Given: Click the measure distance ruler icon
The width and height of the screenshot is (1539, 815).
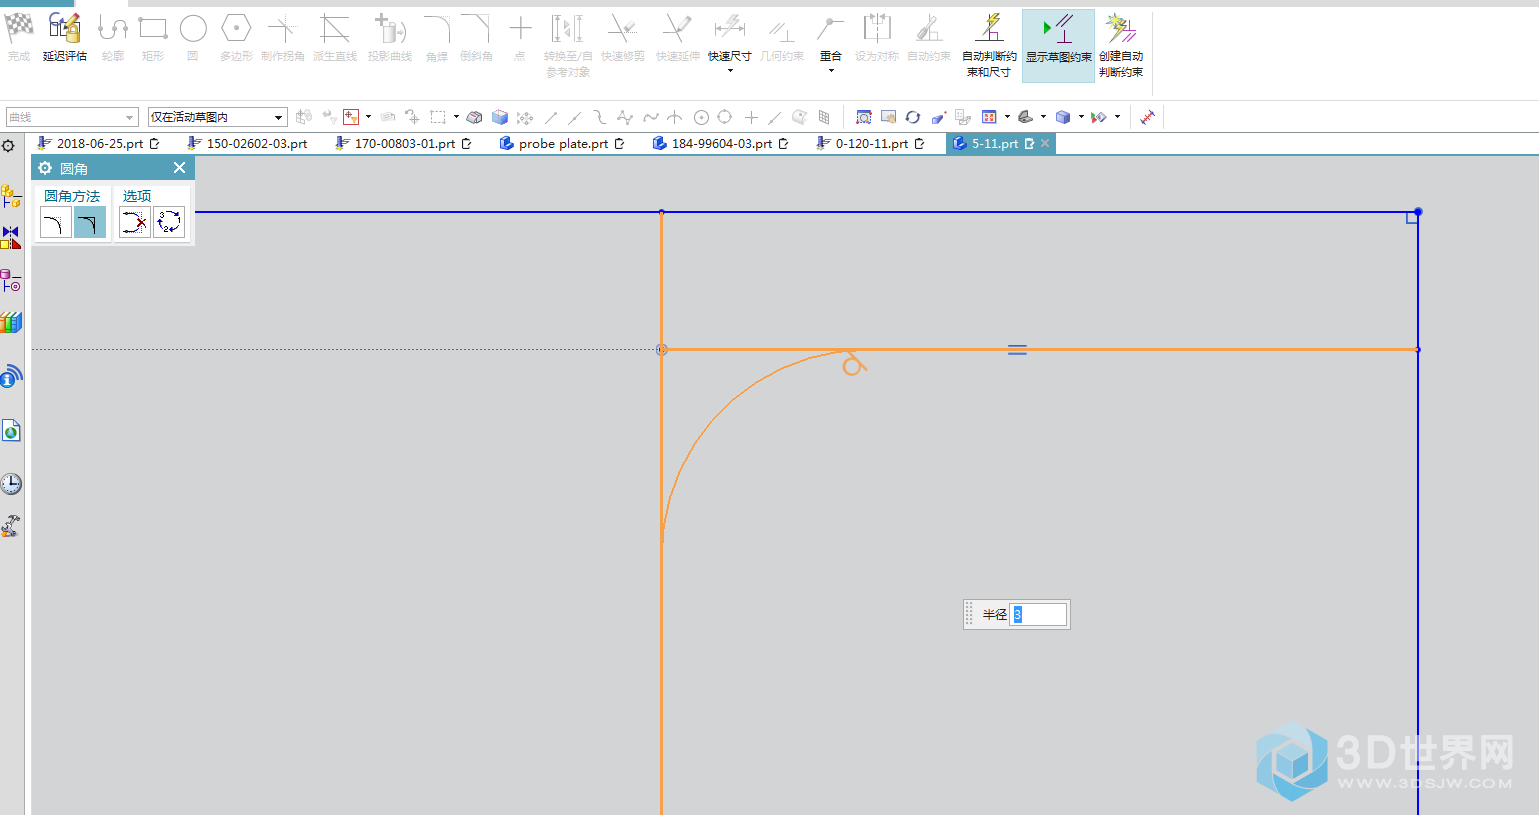Looking at the screenshot, I should [1148, 117].
